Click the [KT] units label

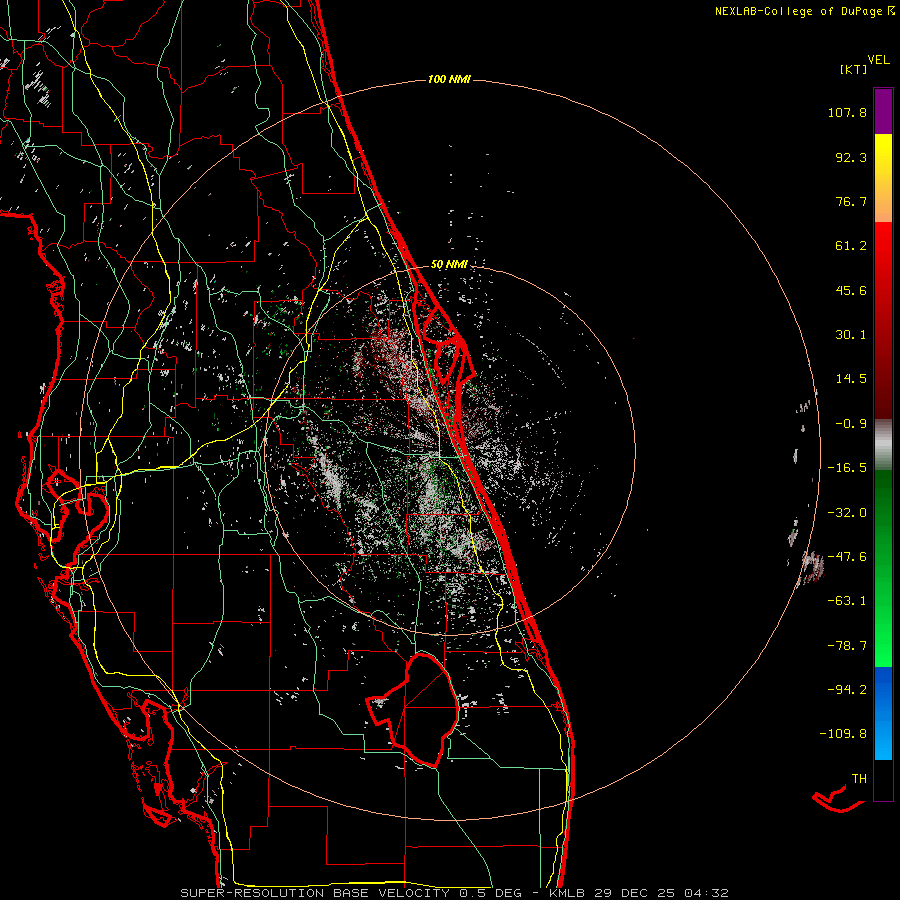853,69
